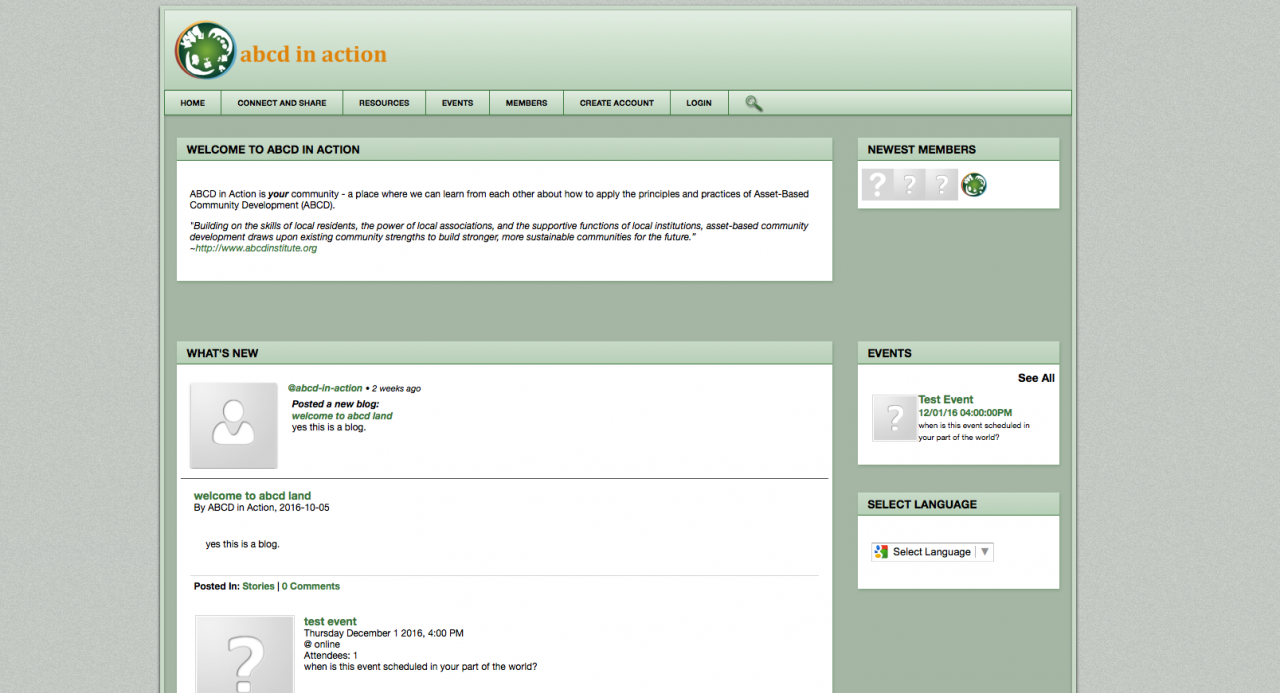Open the italic 'welcome to abcd land' blog link
This screenshot has width=1280, height=693.
click(342, 416)
